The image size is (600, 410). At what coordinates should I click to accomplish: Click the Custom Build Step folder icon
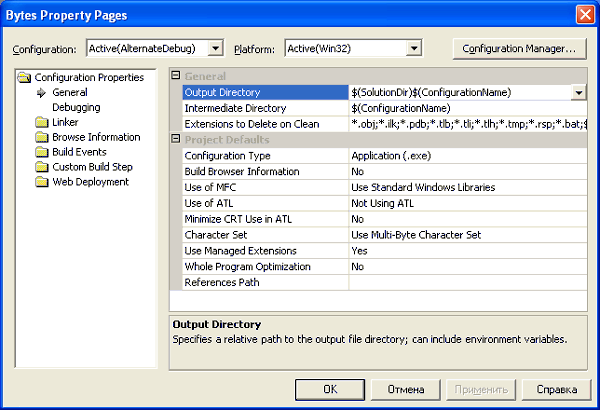(42, 167)
